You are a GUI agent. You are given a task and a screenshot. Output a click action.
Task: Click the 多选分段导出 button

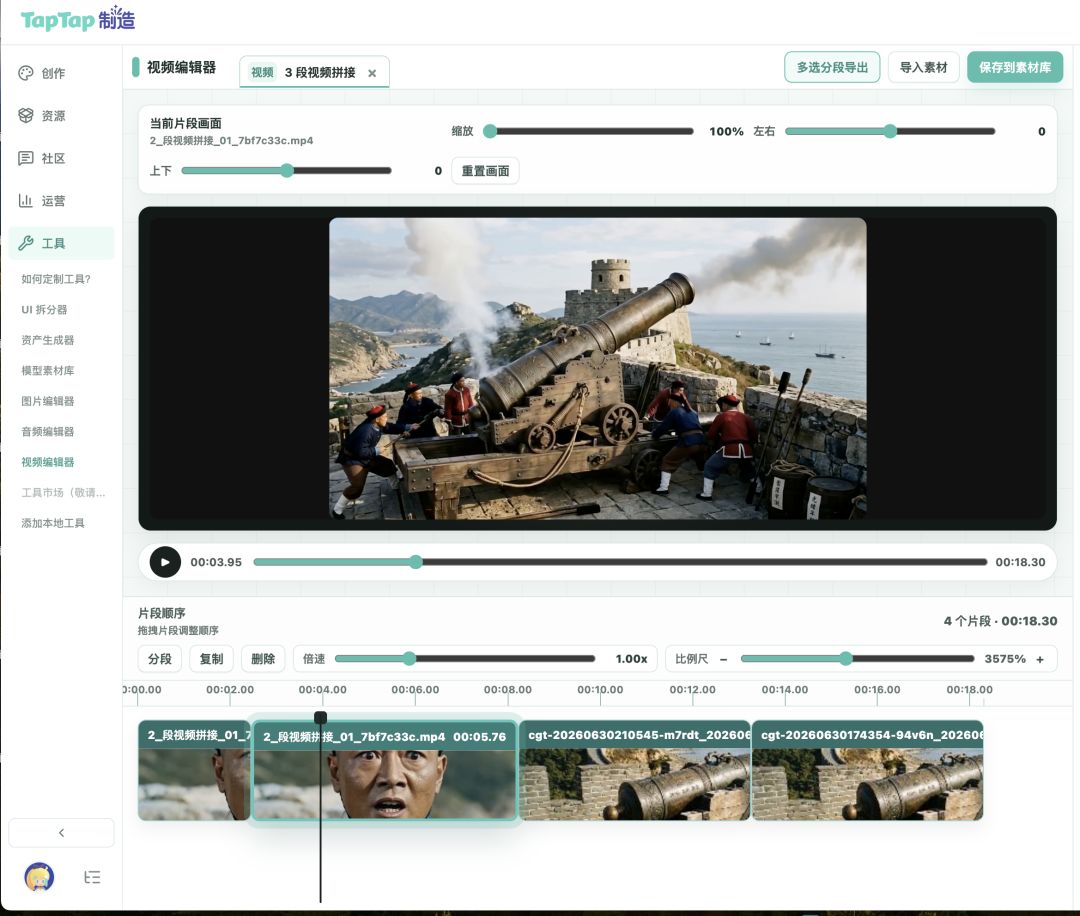coord(832,67)
